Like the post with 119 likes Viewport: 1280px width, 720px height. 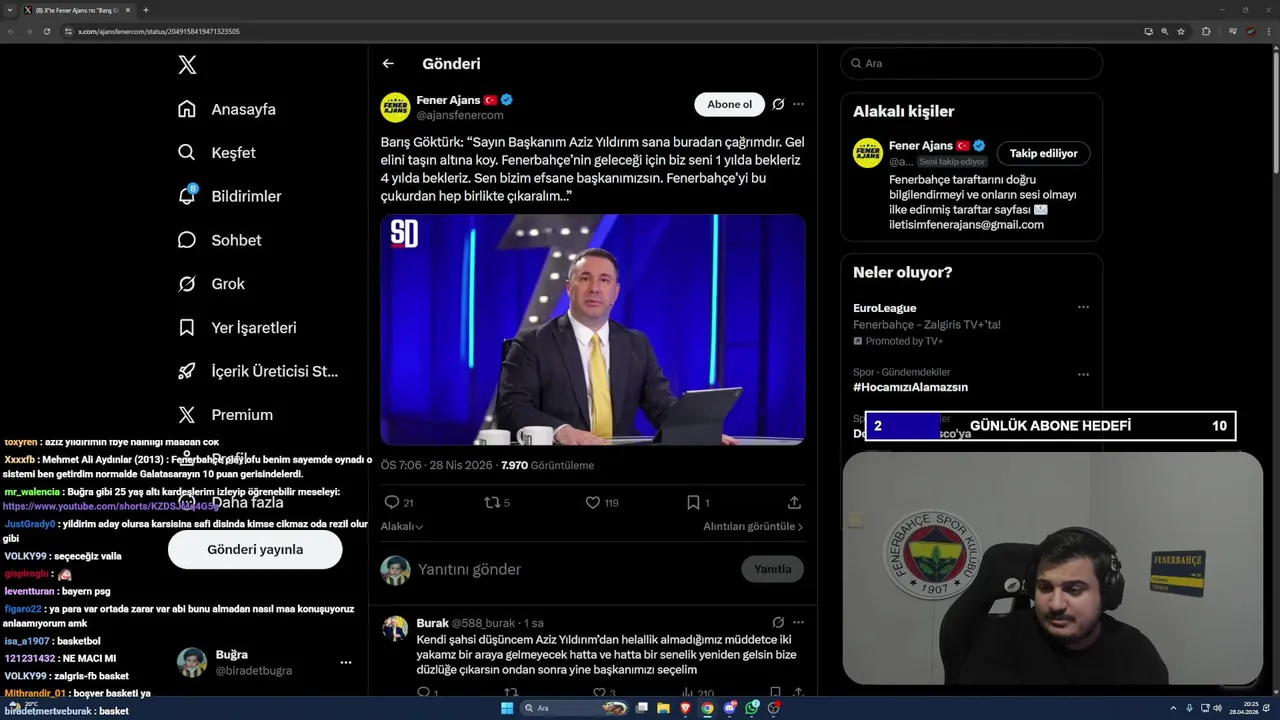[593, 502]
